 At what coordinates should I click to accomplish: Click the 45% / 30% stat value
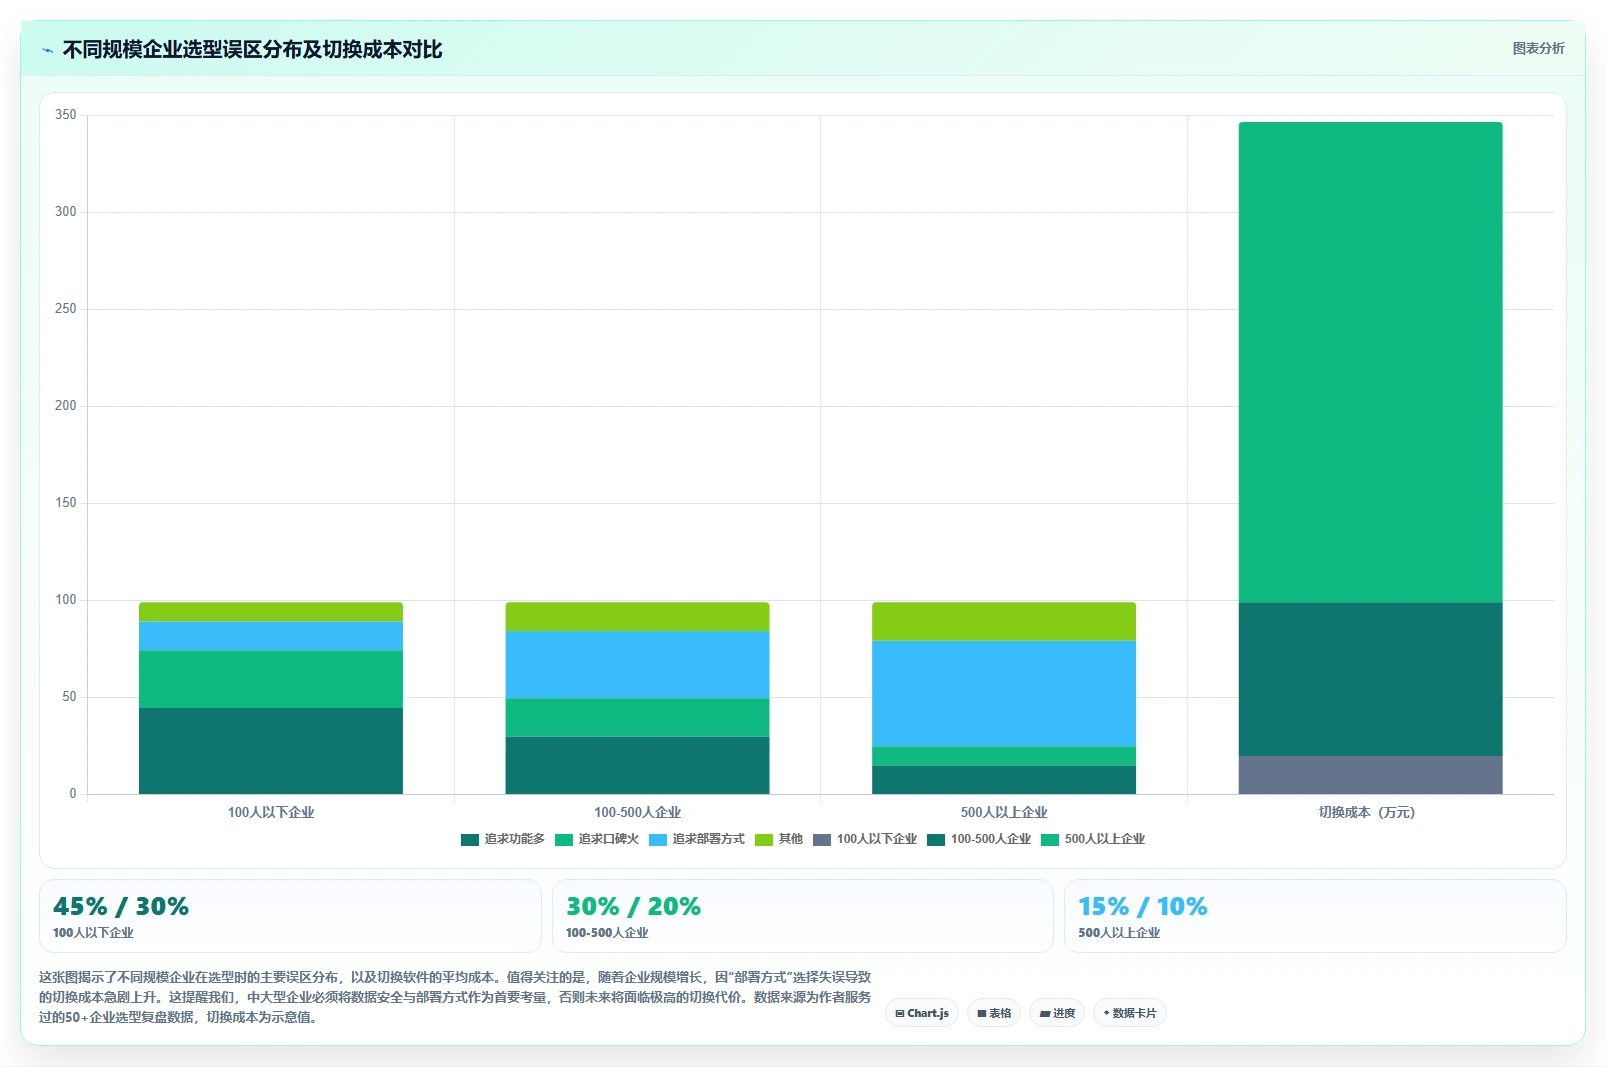121,906
